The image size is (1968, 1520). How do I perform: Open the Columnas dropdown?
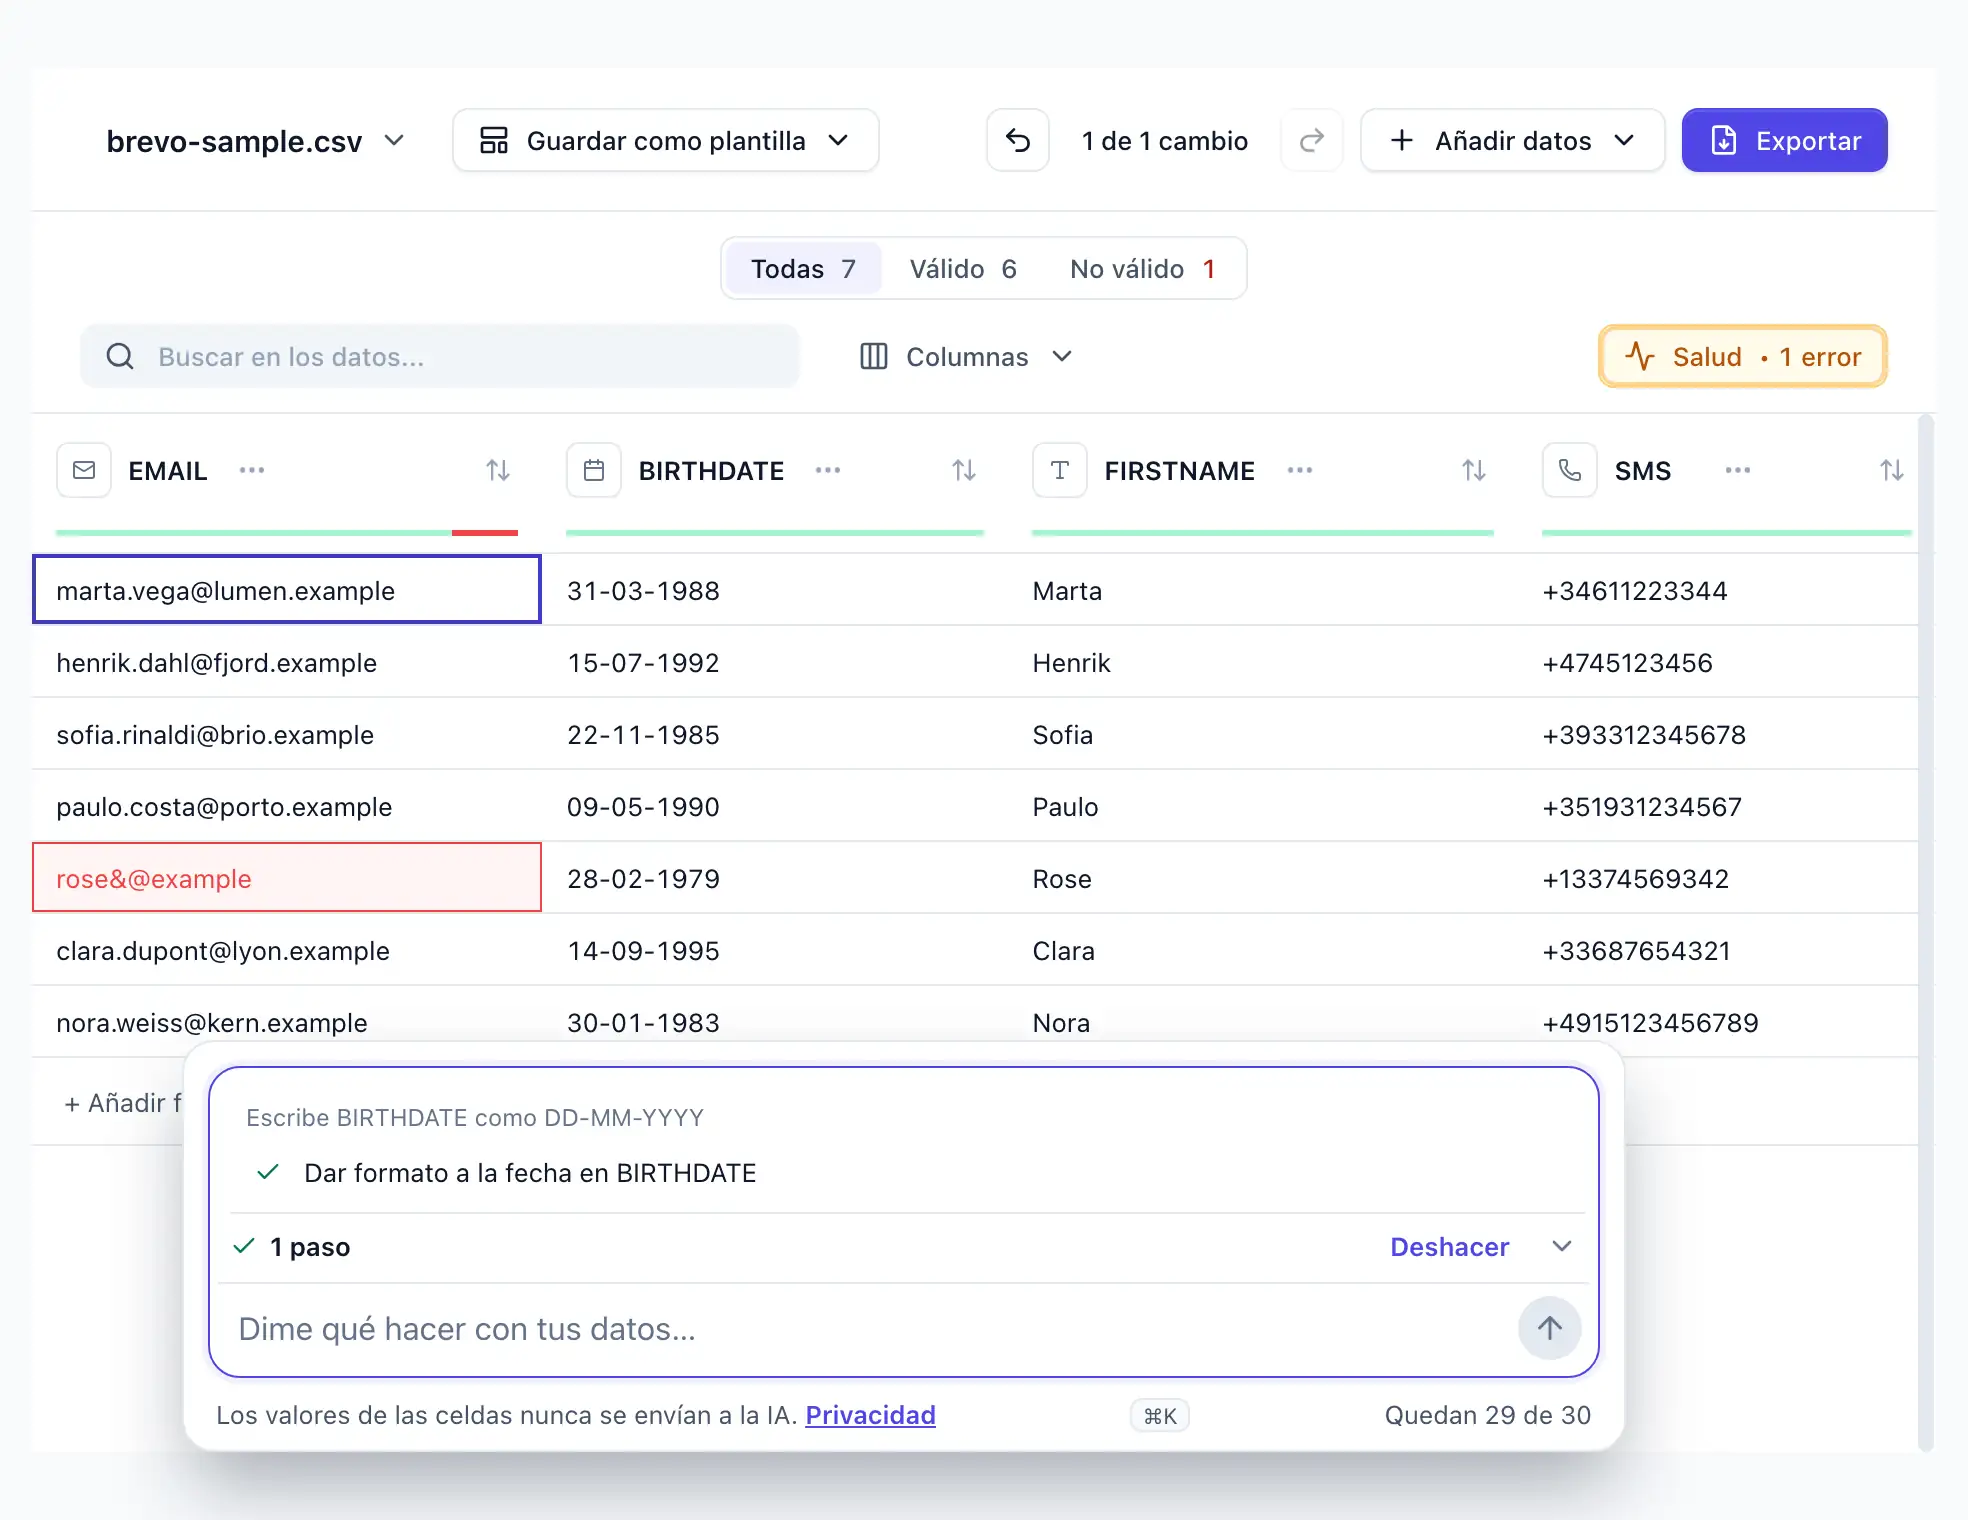click(x=966, y=357)
